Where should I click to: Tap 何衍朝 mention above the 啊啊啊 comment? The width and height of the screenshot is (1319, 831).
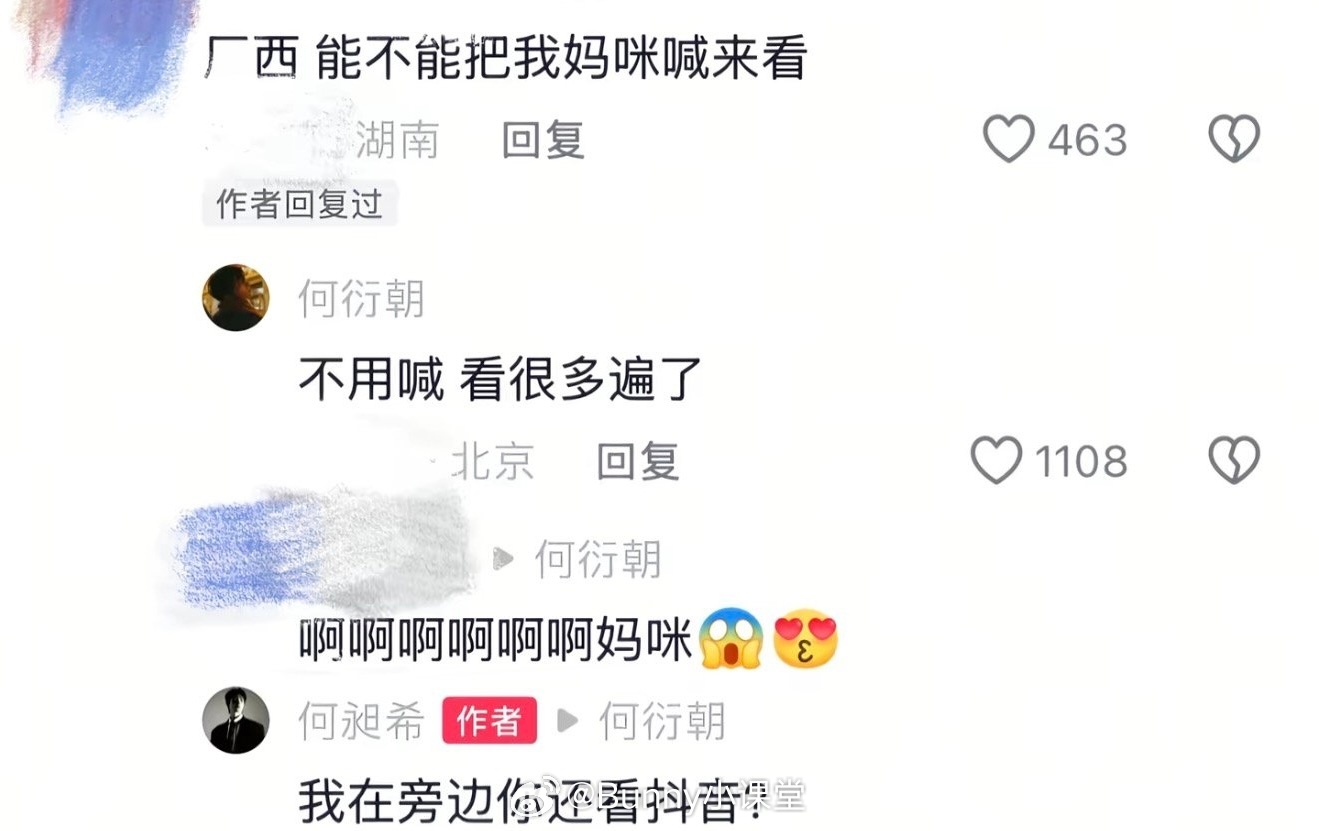[x=598, y=559]
